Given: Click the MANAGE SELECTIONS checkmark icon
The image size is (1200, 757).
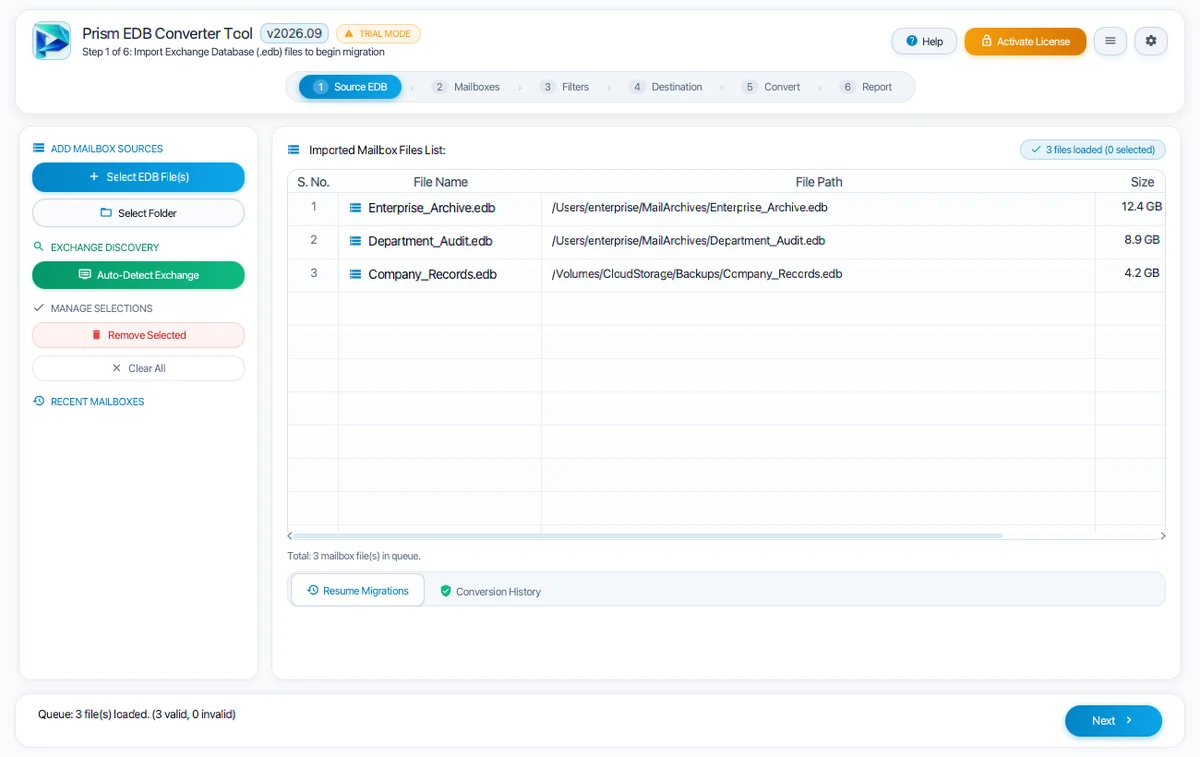Looking at the screenshot, I should click(x=38, y=308).
